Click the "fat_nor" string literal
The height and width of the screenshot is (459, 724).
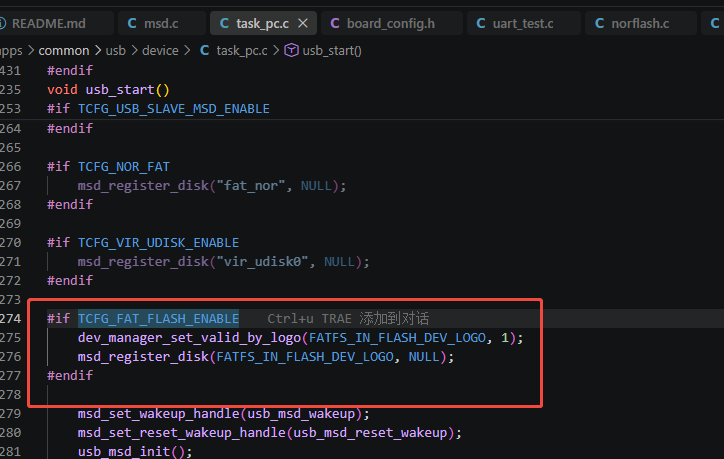pos(251,186)
